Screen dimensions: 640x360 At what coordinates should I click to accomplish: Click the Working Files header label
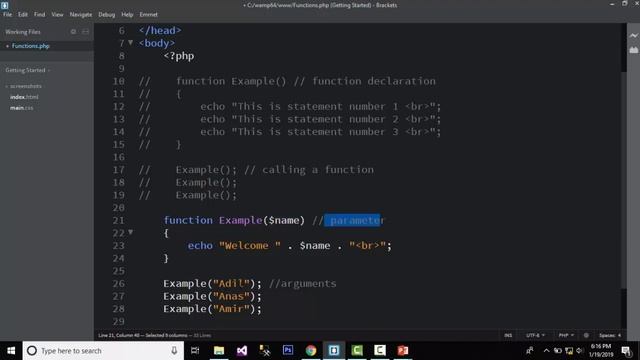point(23,32)
